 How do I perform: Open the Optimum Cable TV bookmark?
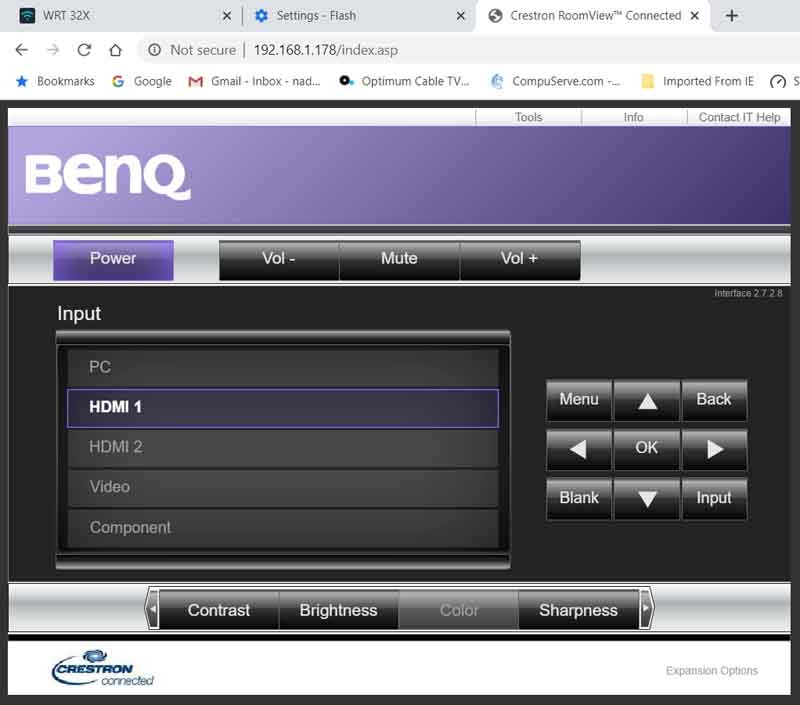tap(404, 81)
